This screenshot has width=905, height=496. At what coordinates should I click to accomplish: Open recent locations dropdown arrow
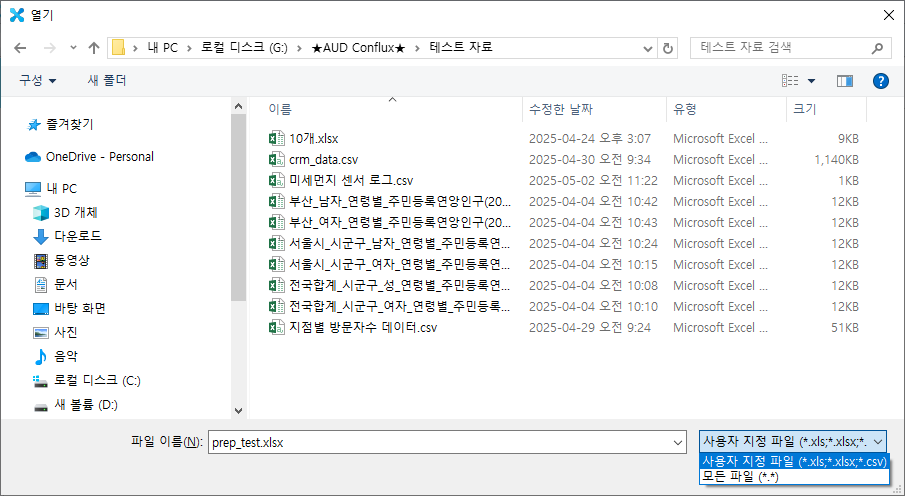pos(73,48)
